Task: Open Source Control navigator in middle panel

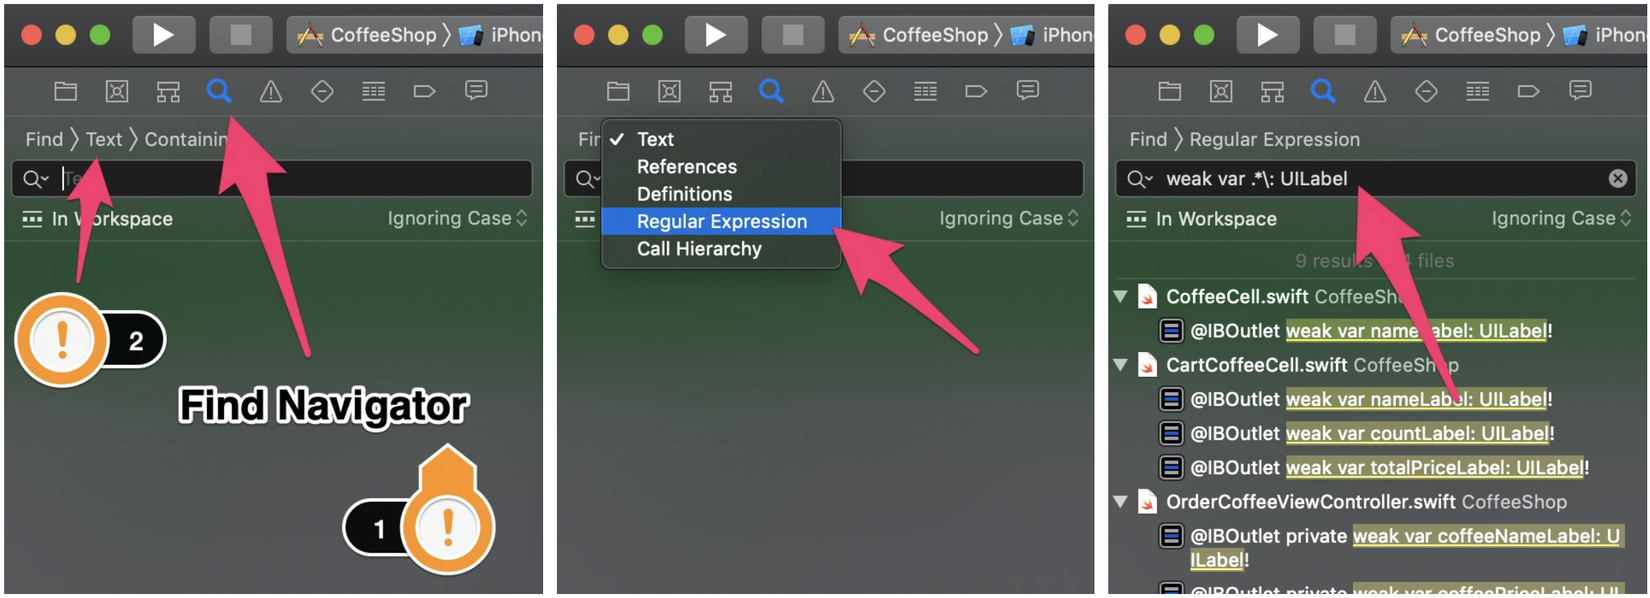Action: pos(669,92)
